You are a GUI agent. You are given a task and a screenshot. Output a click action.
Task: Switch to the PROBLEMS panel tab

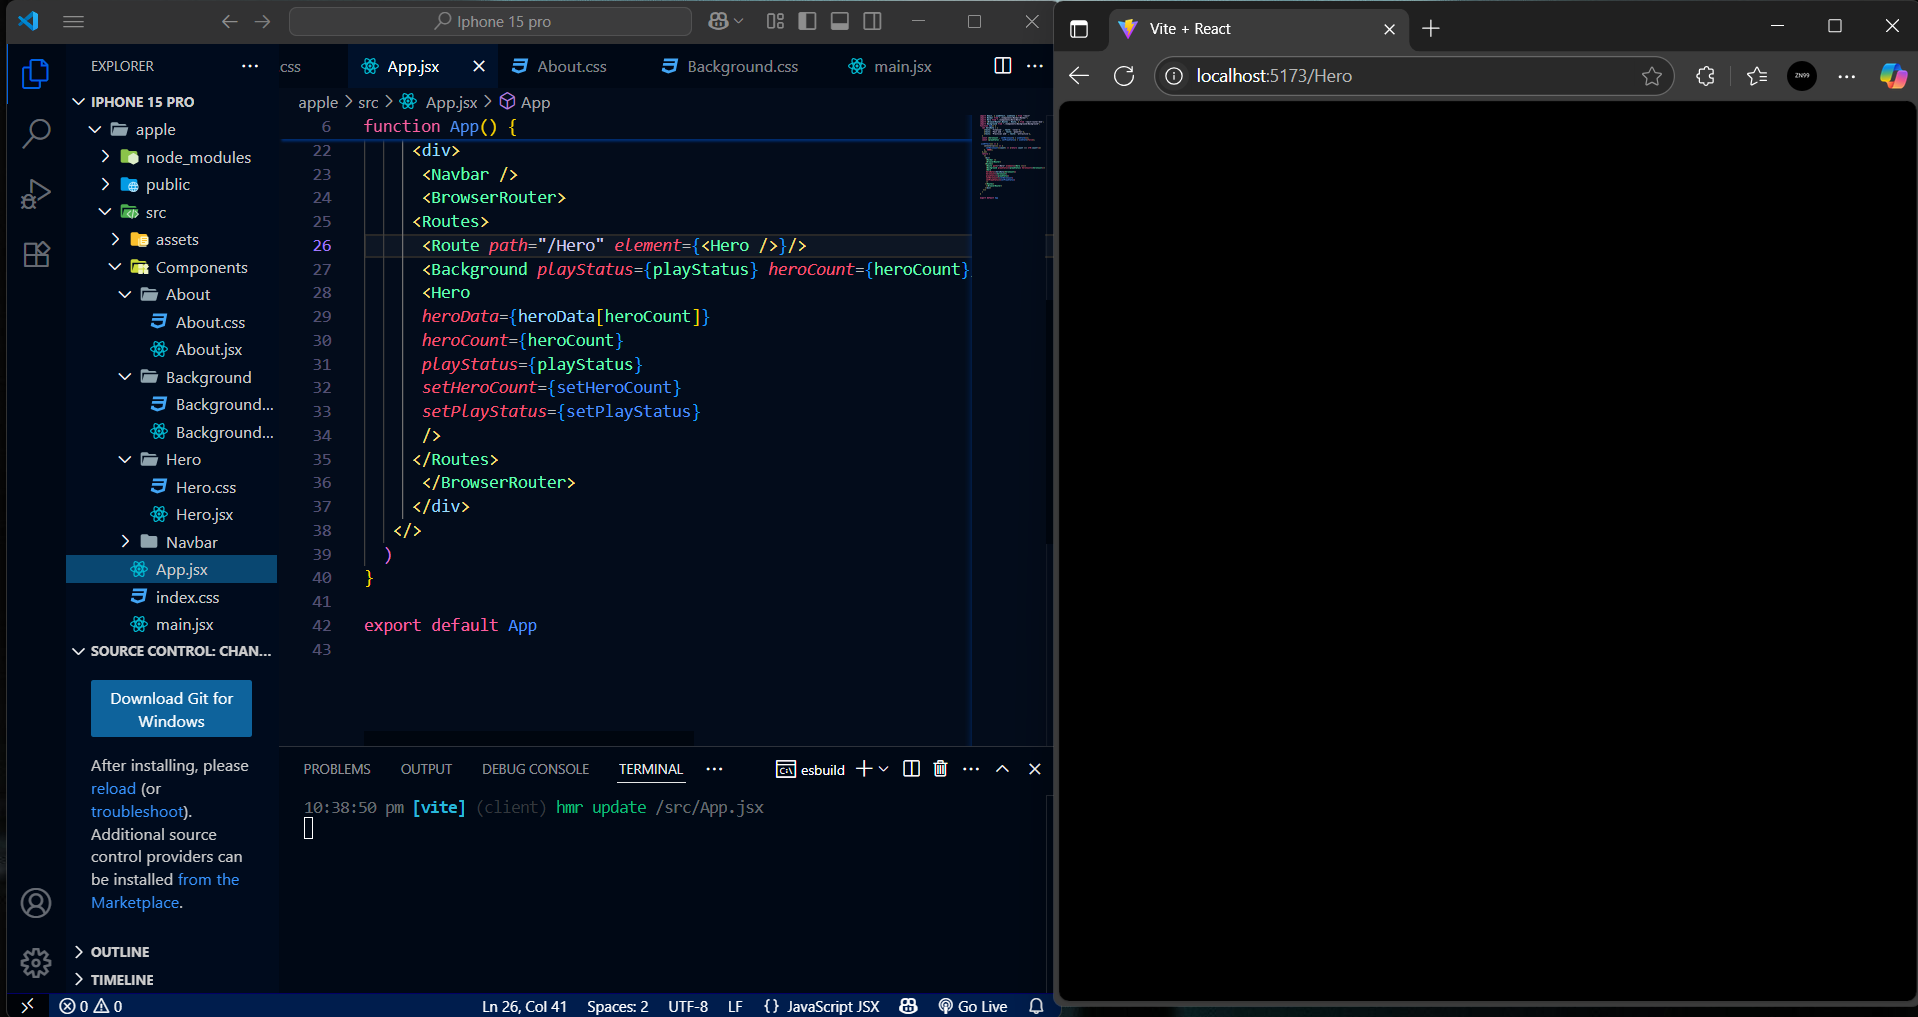(x=337, y=769)
